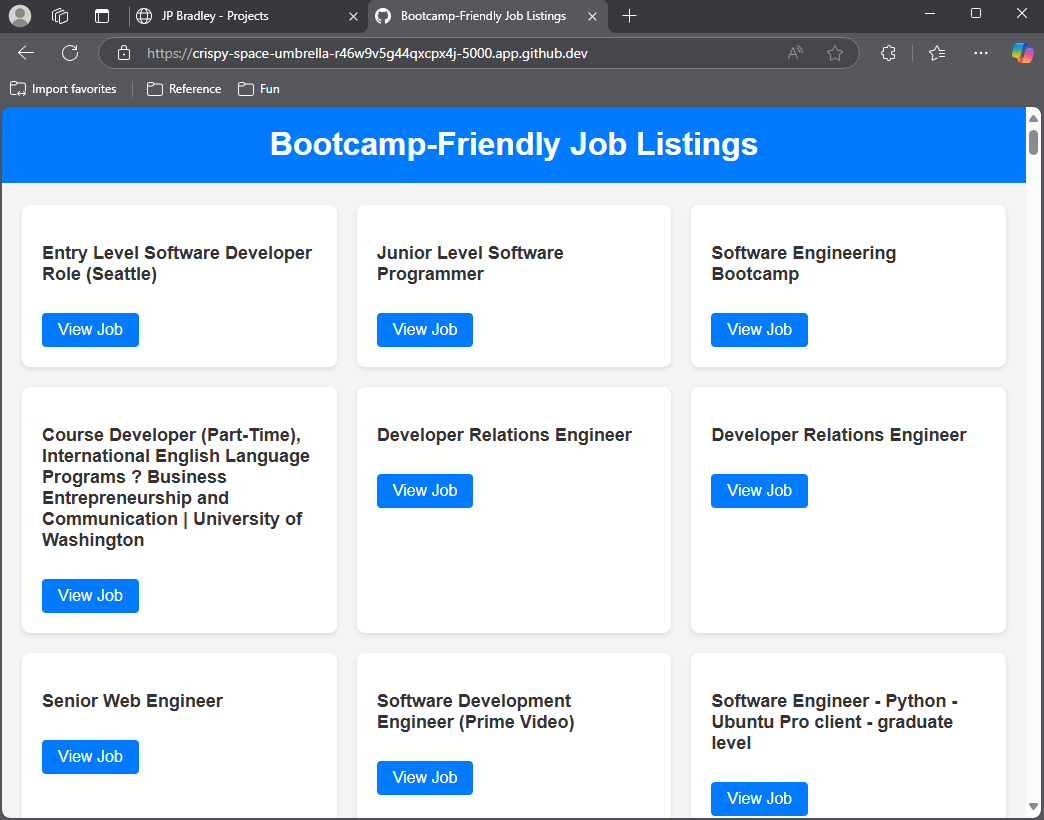This screenshot has width=1044, height=820.
Task: Add this page to favorites
Action: point(834,53)
